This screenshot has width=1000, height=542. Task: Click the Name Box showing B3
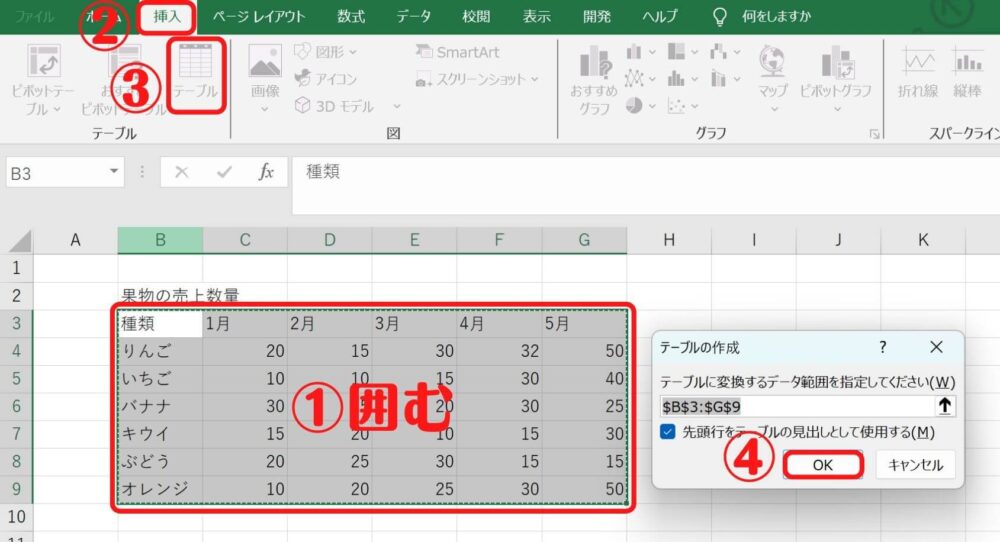point(56,173)
